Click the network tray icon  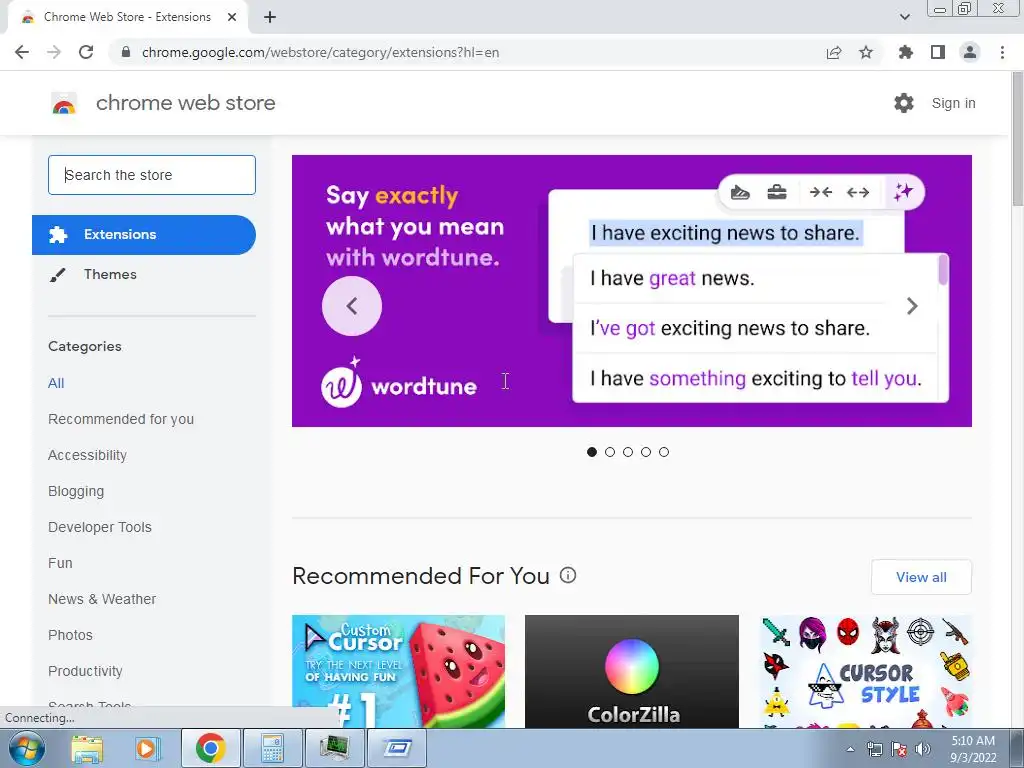coord(874,749)
